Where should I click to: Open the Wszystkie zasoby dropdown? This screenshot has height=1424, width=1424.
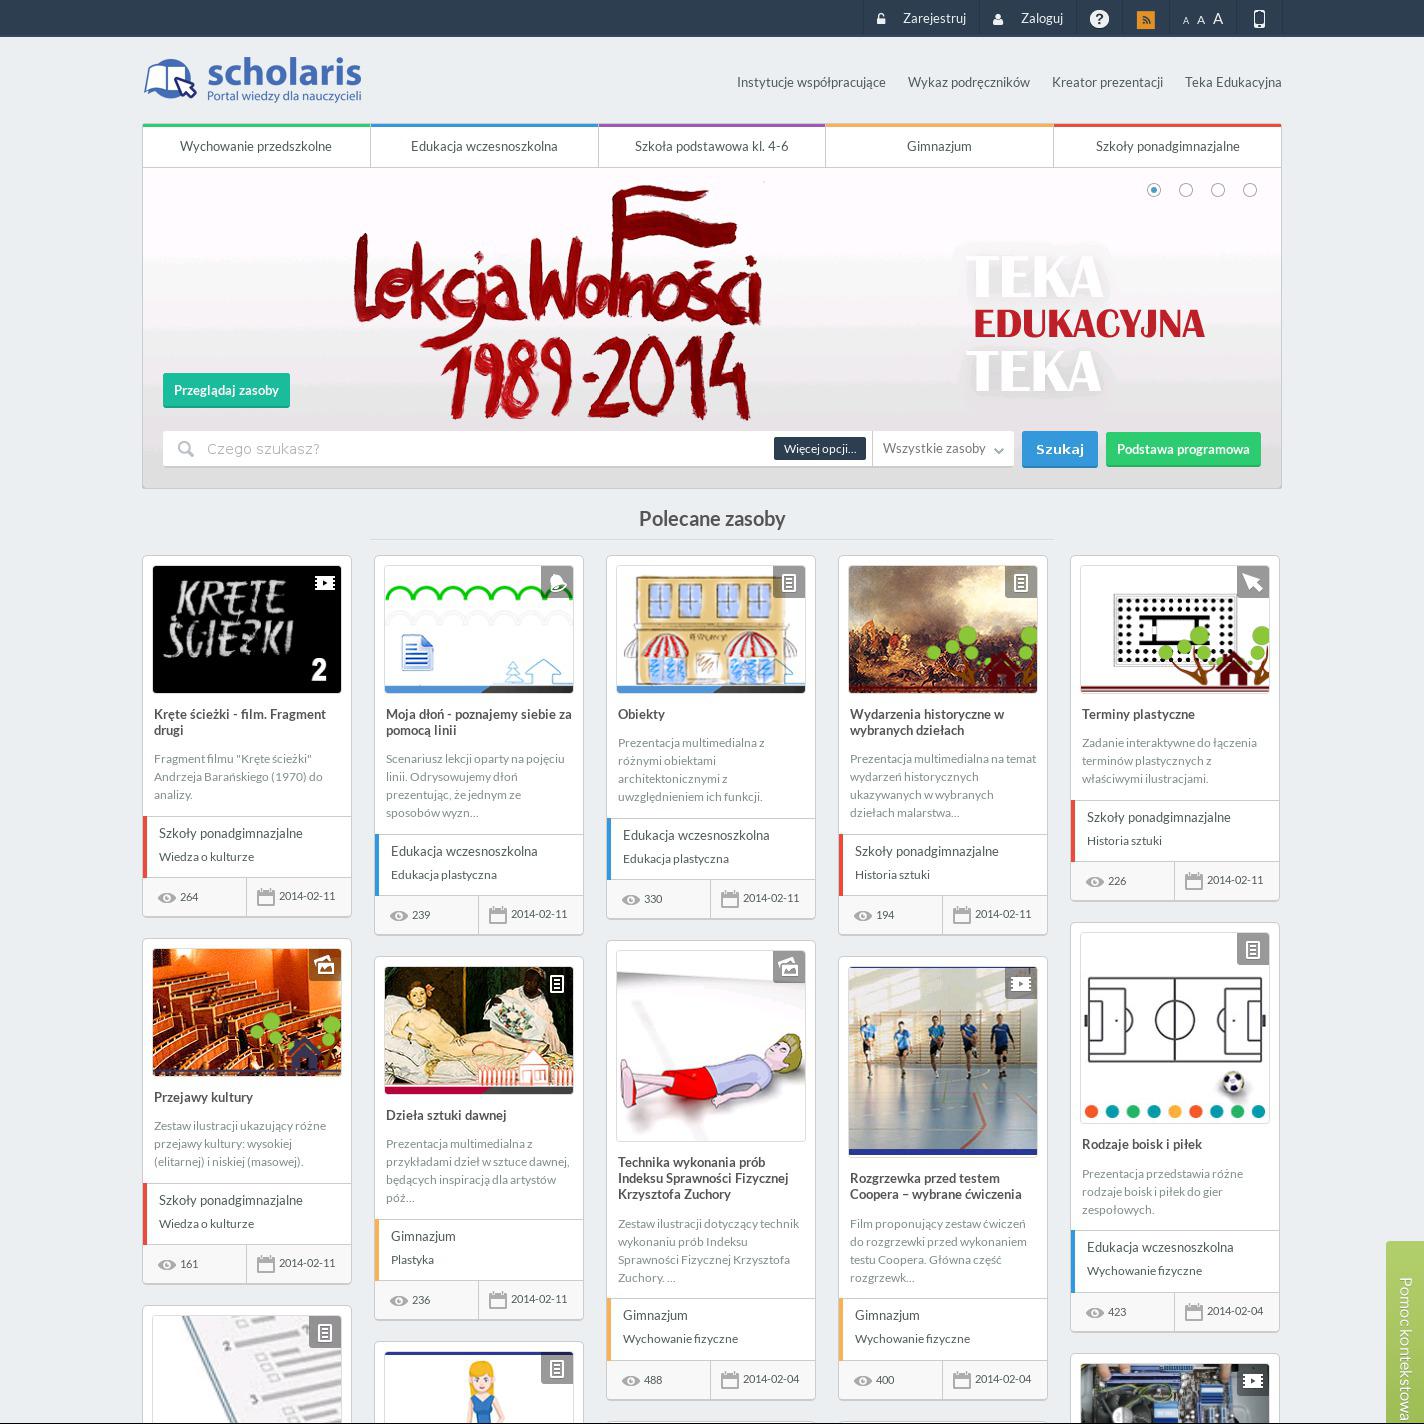[x=942, y=449]
